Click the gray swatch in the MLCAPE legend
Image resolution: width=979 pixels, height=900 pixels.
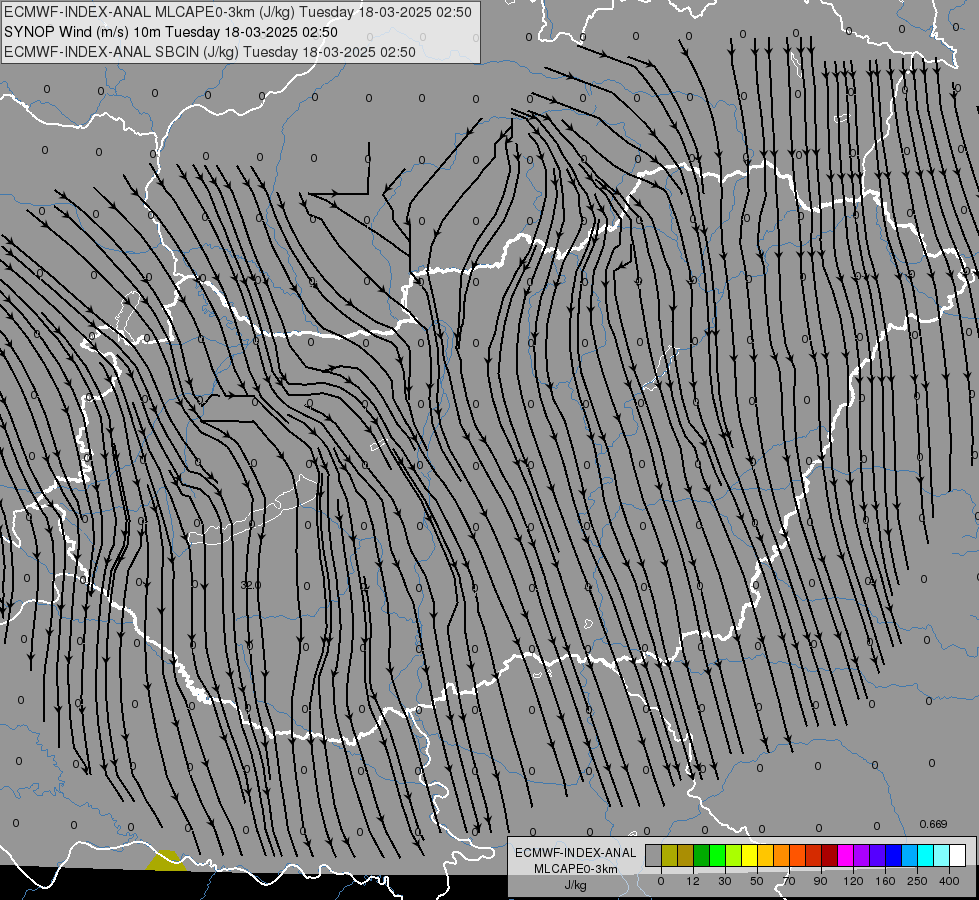point(654,855)
